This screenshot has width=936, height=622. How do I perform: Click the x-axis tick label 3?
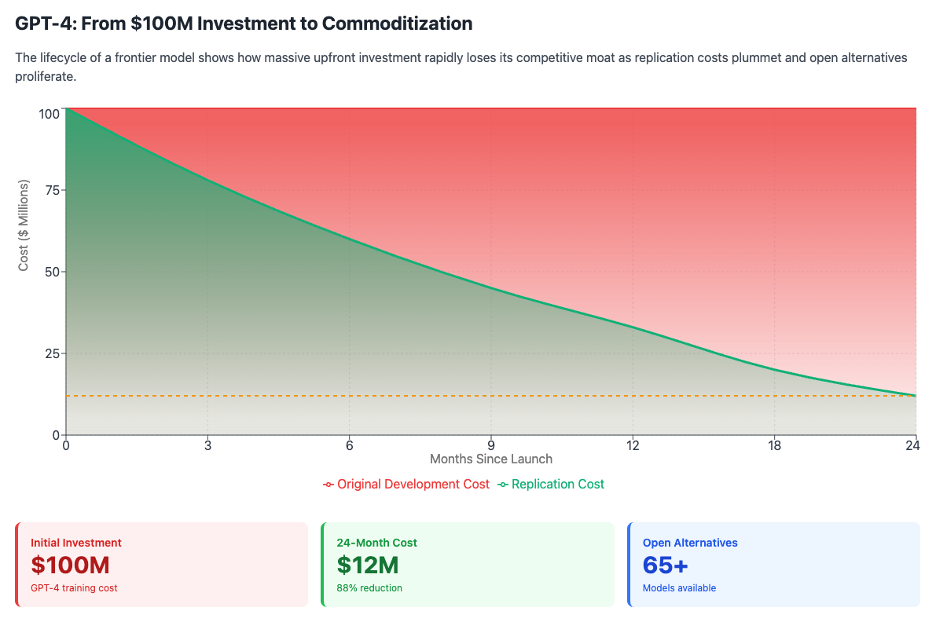pyautogui.click(x=208, y=445)
